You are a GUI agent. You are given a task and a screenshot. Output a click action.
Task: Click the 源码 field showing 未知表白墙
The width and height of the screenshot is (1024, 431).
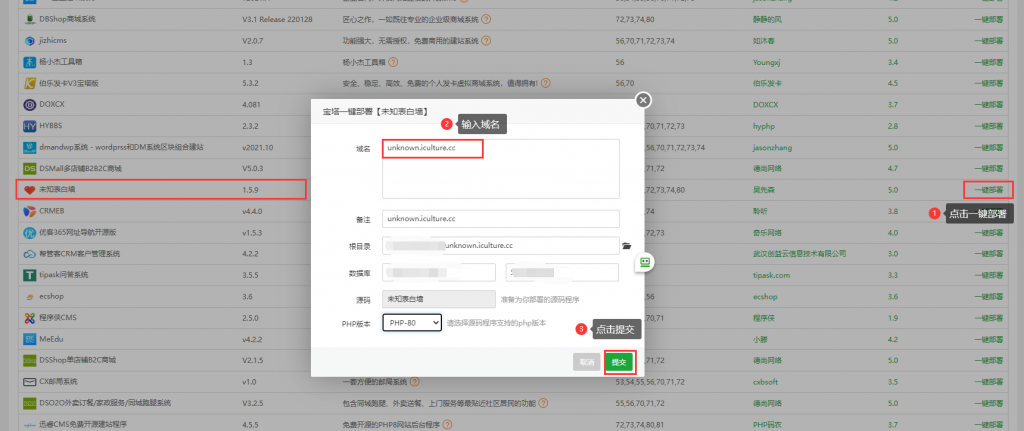[439, 298]
